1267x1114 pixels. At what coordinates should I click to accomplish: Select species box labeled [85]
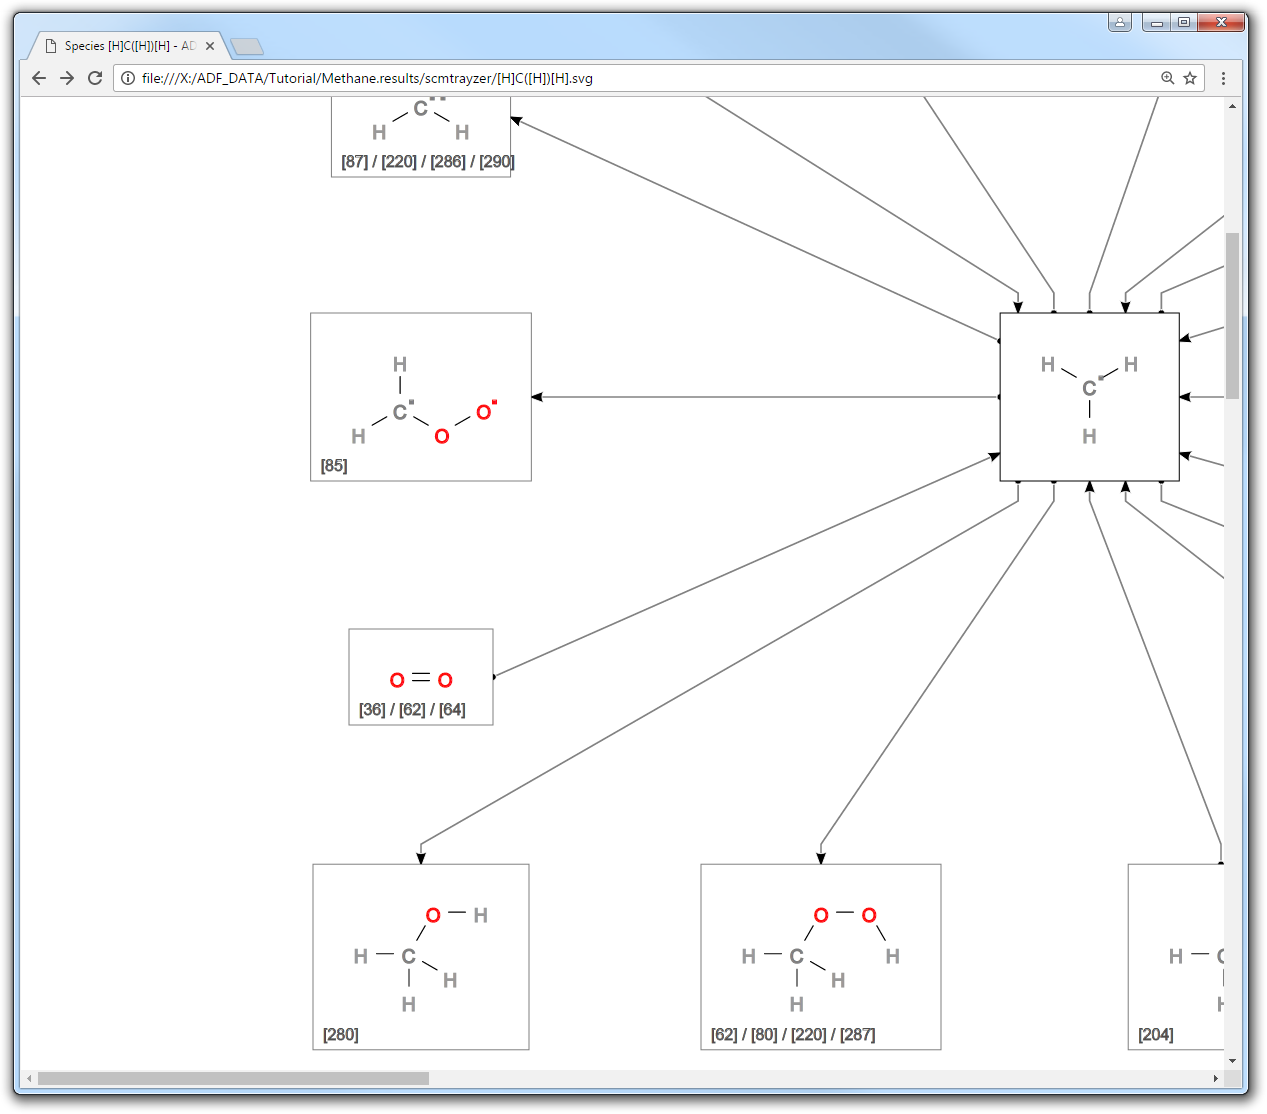click(421, 397)
